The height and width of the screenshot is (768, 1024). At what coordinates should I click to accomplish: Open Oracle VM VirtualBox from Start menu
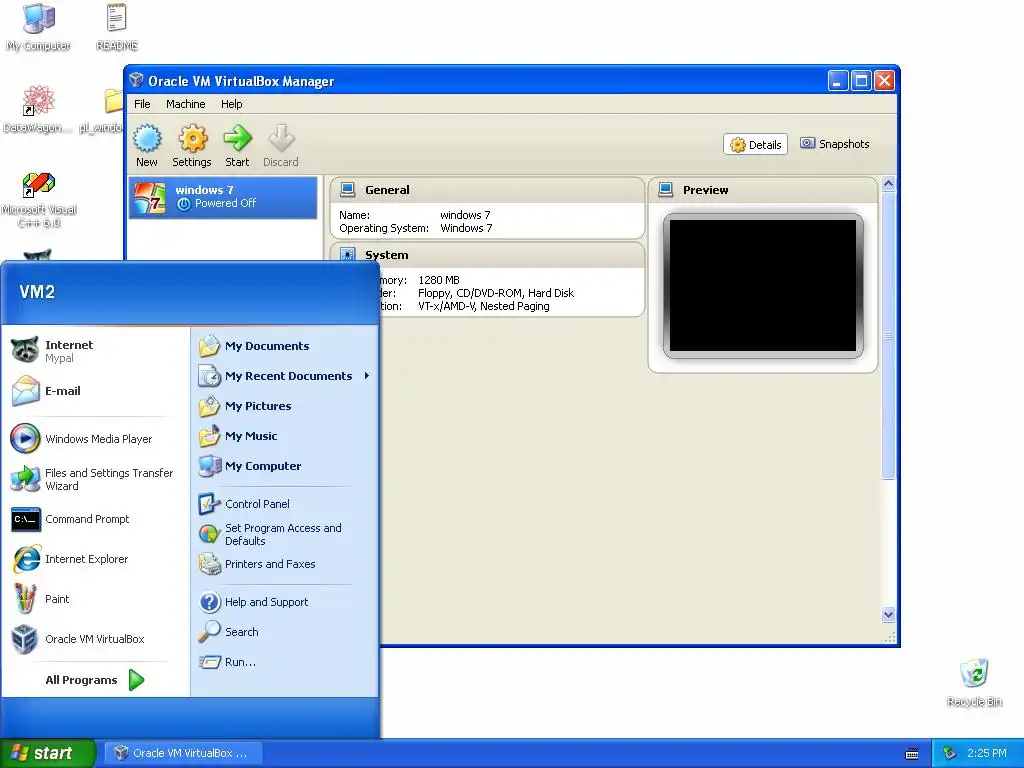[97, 639]
